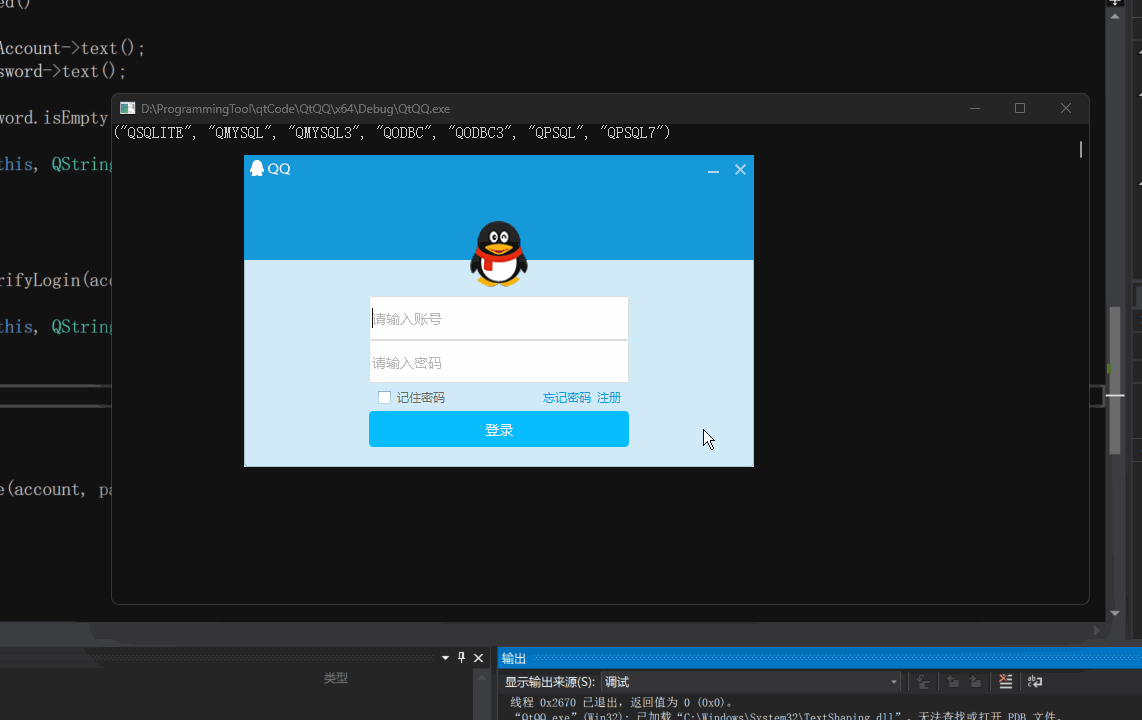This screenshot has height=720, width=1142.
Task: Click the editor vertical scrollbar thumb
Action: (1115, 381)
